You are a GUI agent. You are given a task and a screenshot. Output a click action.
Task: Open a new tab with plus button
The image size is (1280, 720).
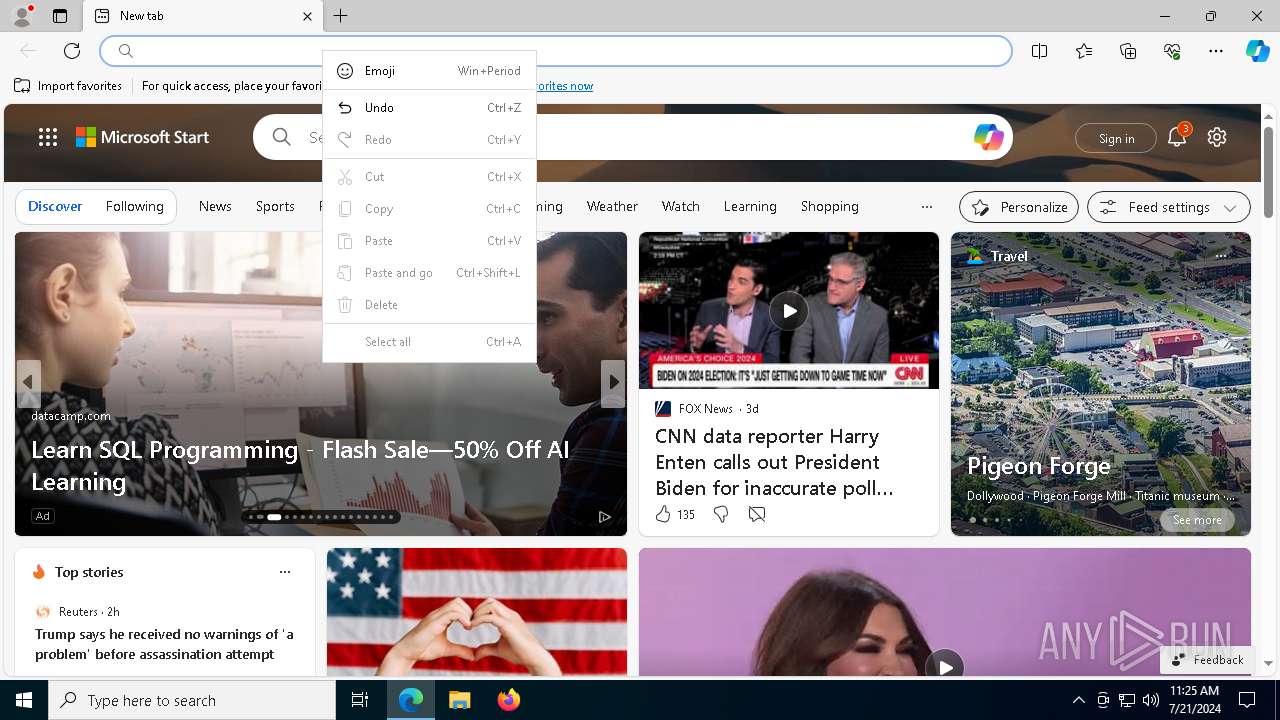[x=341, y=16]
